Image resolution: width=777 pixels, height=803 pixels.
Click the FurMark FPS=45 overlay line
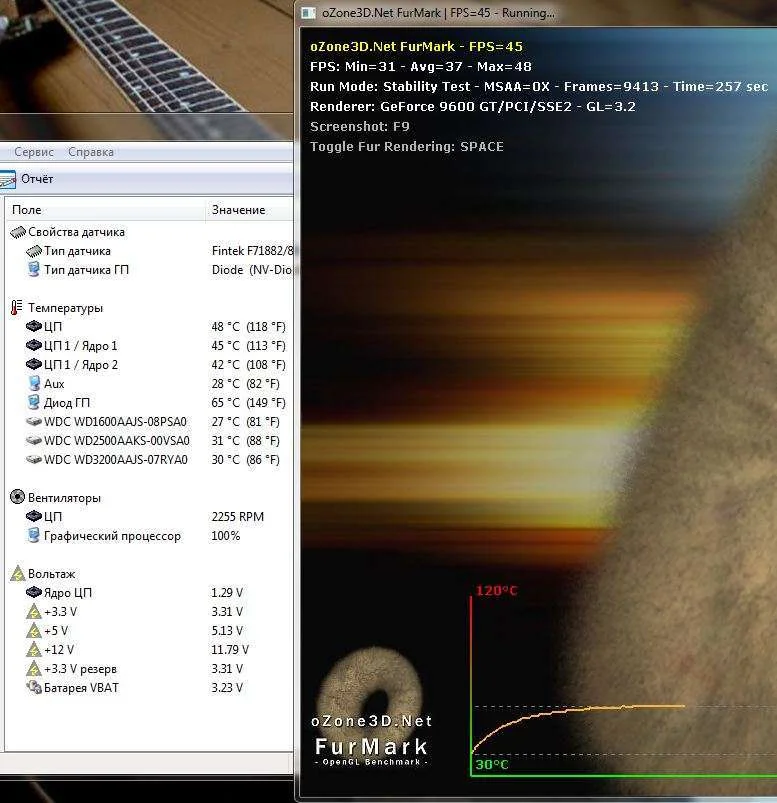[416, 47]
